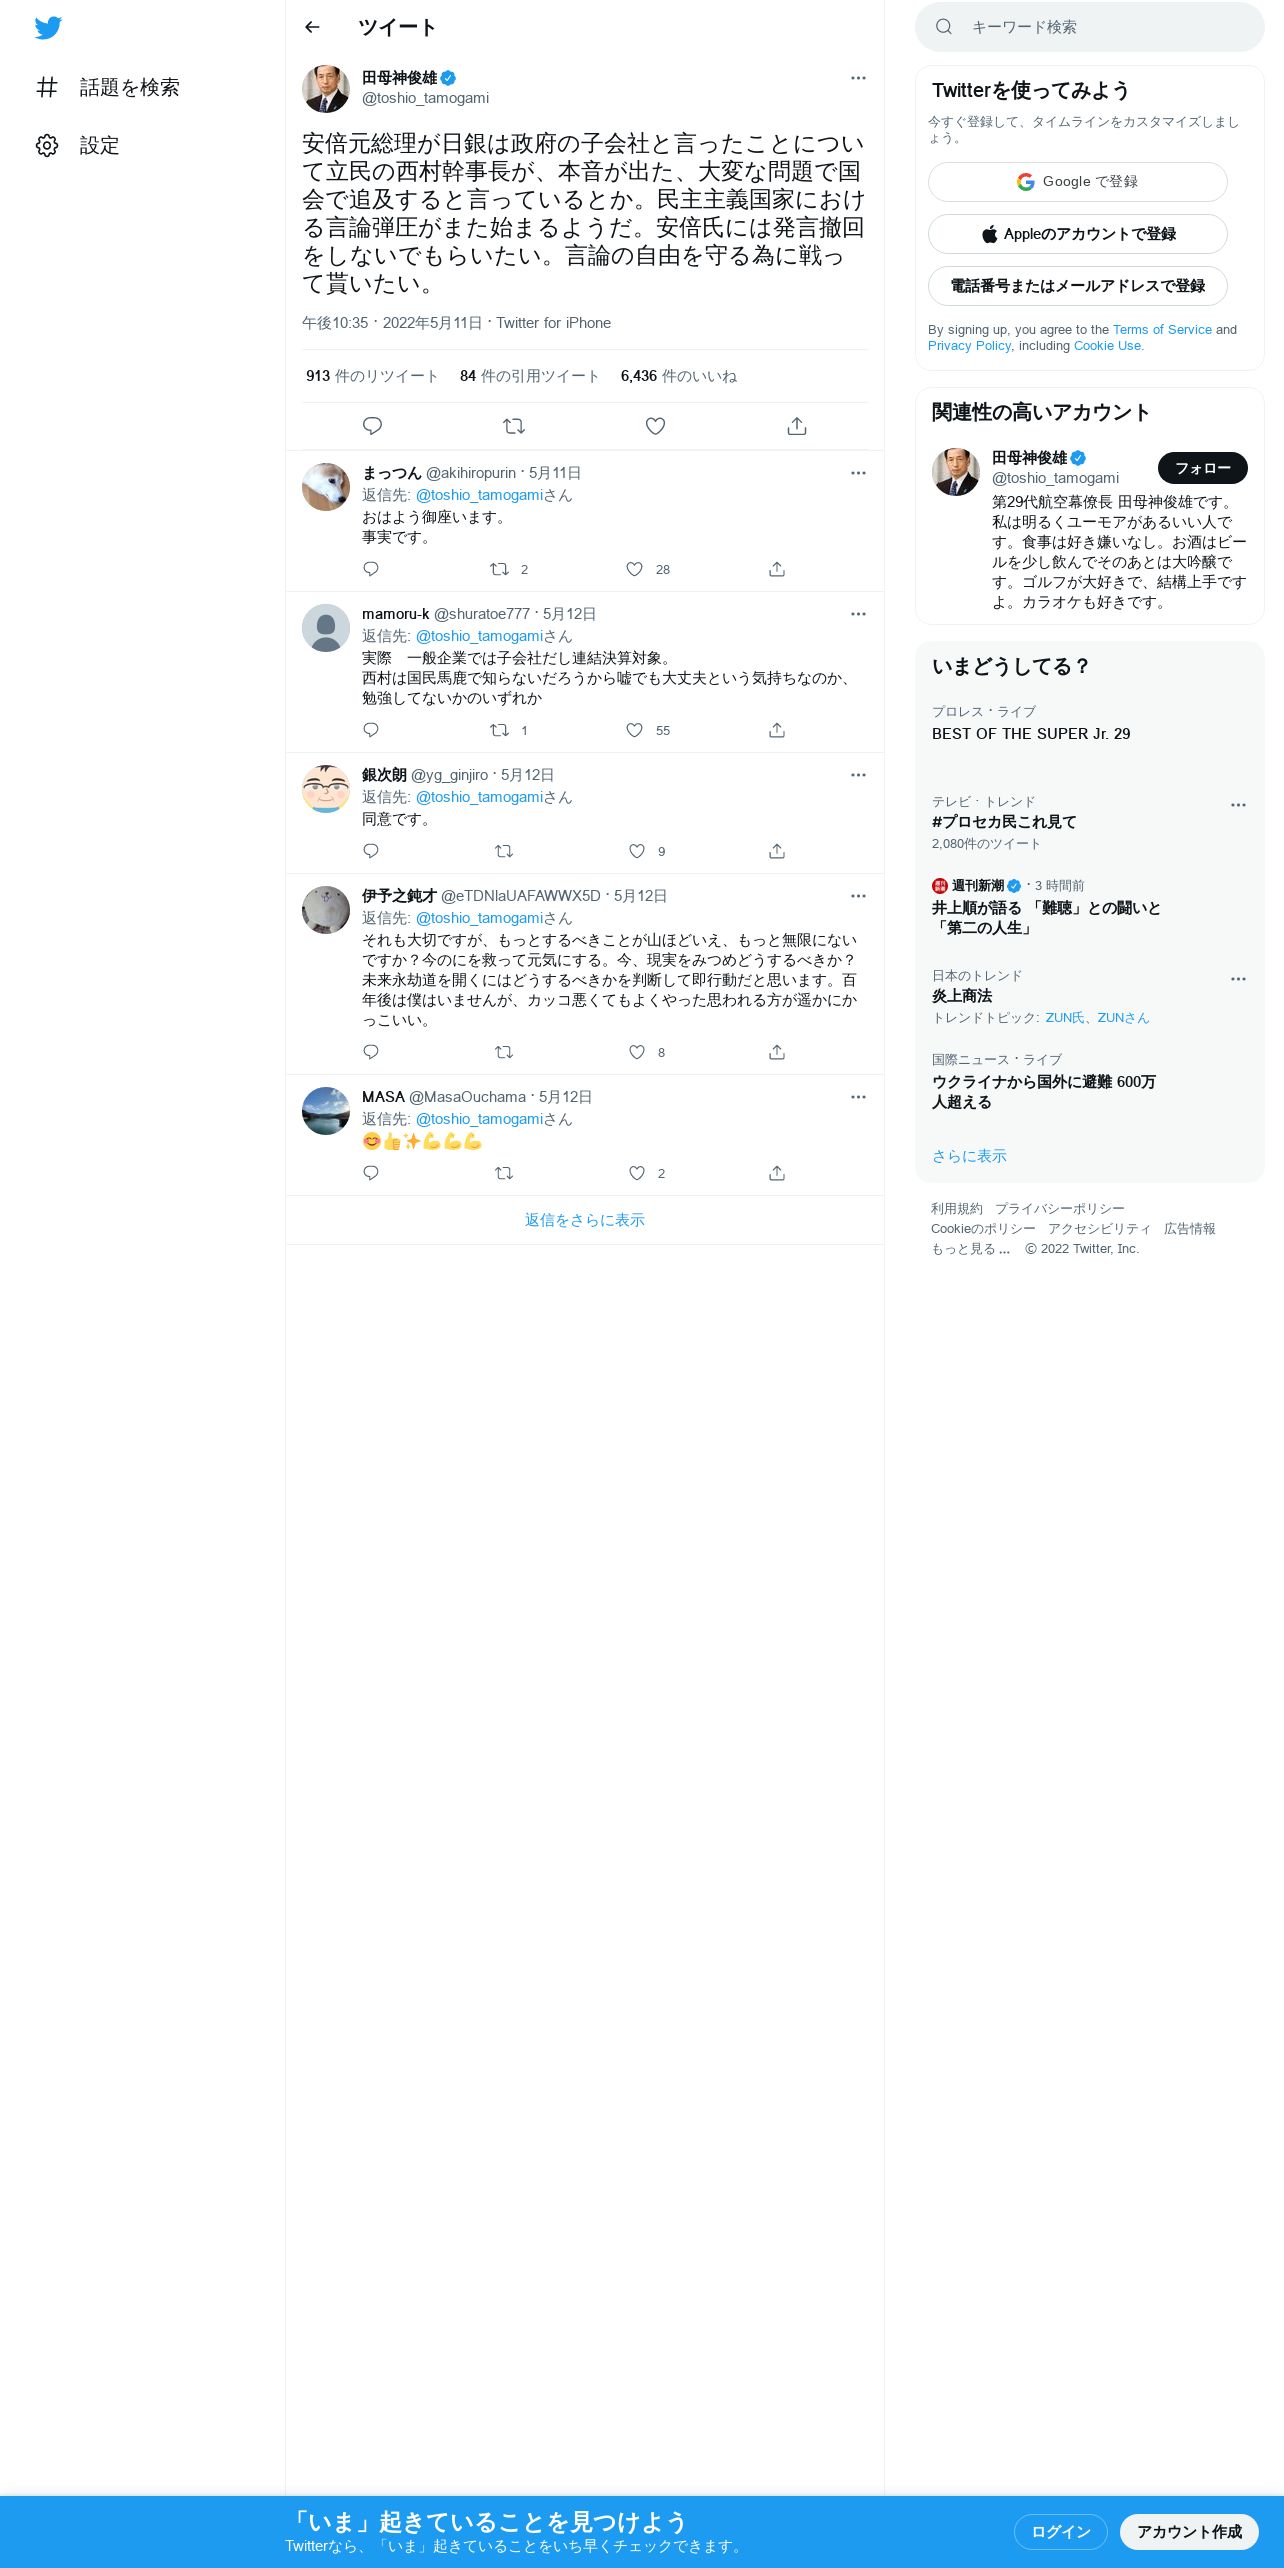The height and width of the screenshot is (2568, 1284).
Task: Show more replies via 返信をさらに表示
Action: coord(584,1220)
